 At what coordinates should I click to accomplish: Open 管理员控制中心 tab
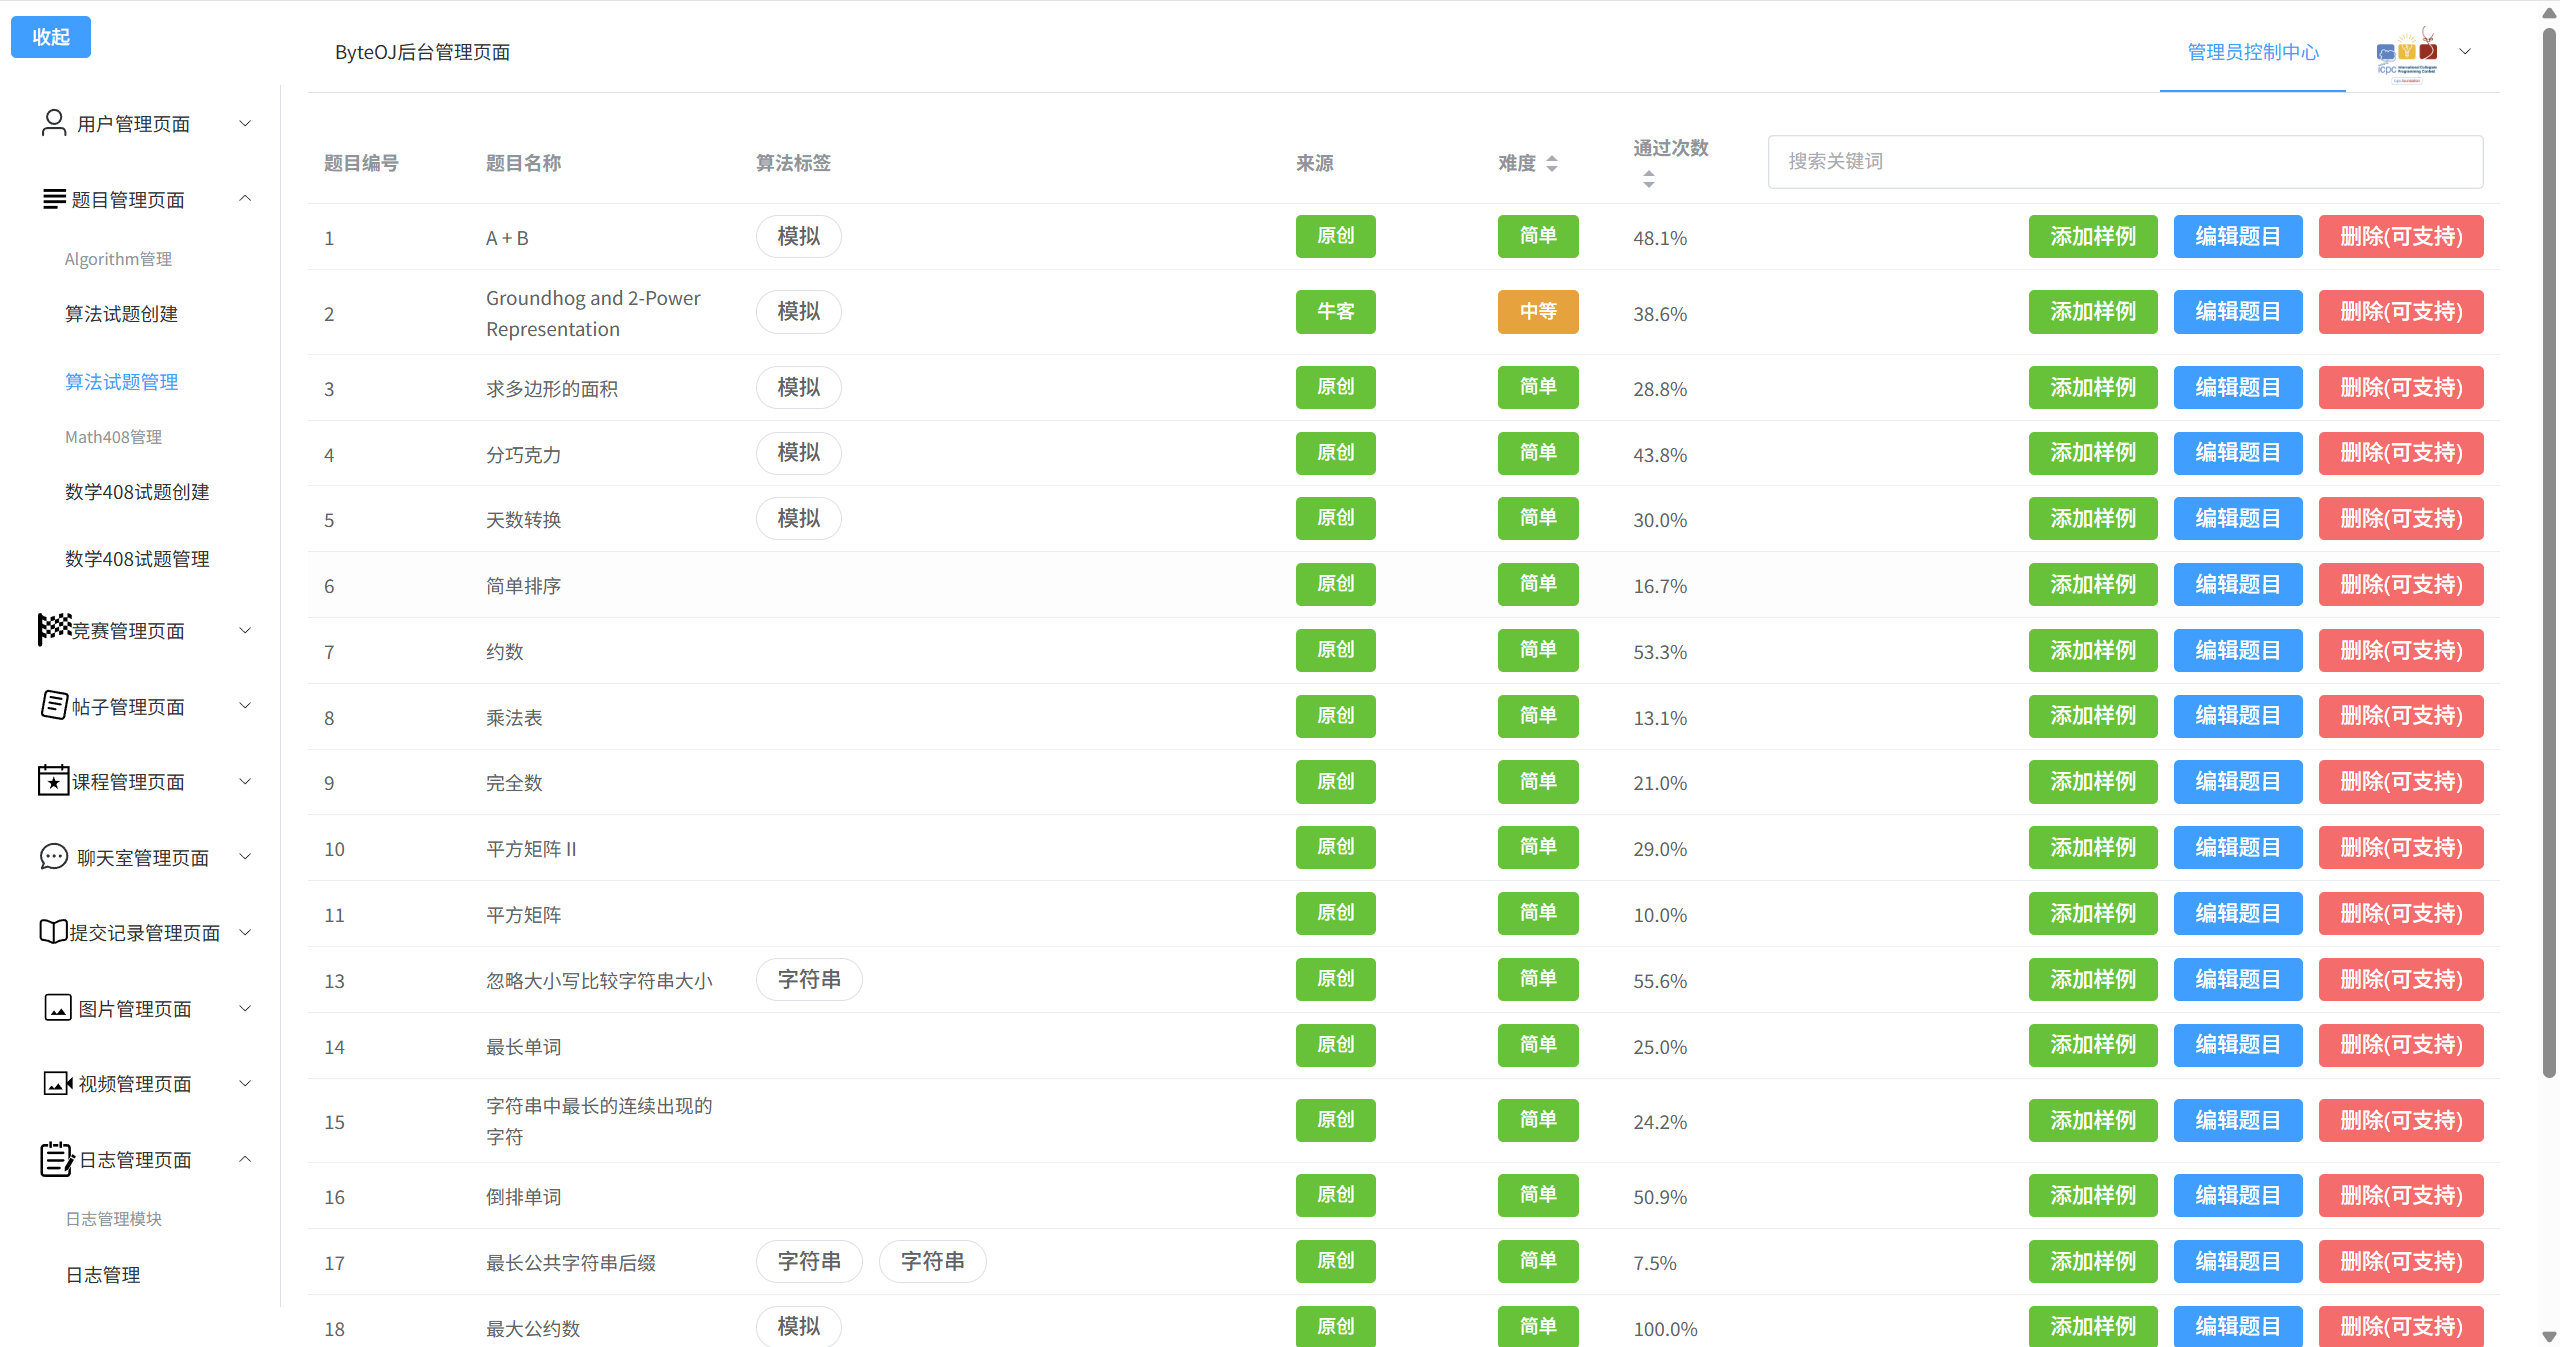(2253, 52)
